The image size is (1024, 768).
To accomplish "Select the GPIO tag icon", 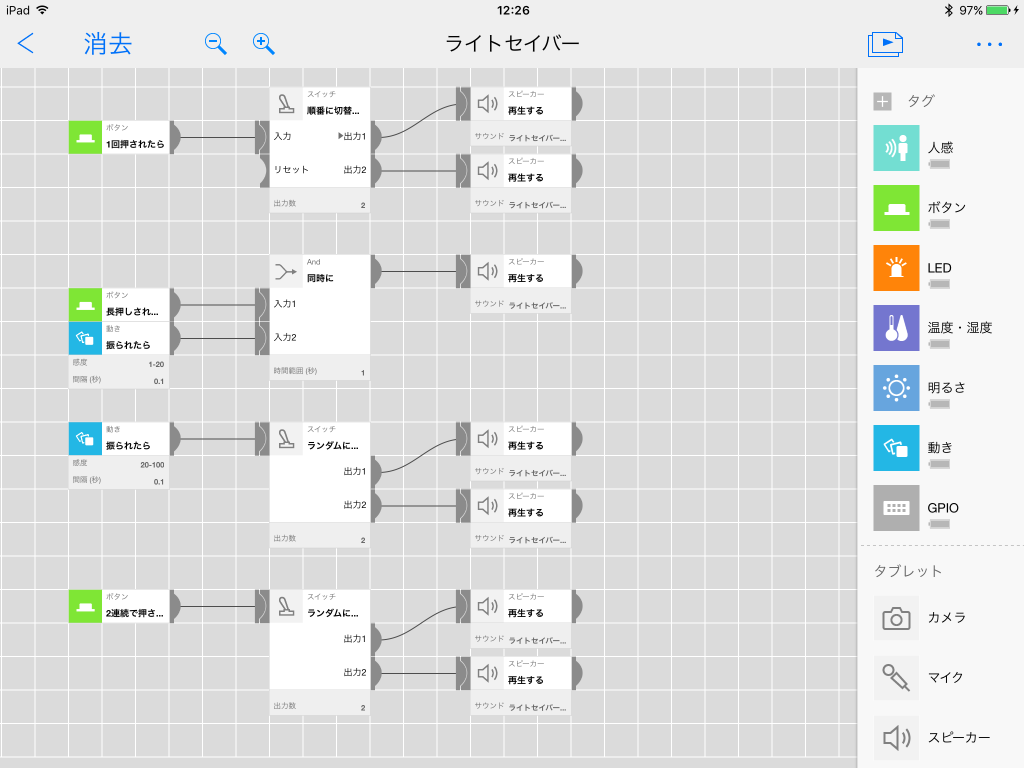I will [x=896, y=508].
